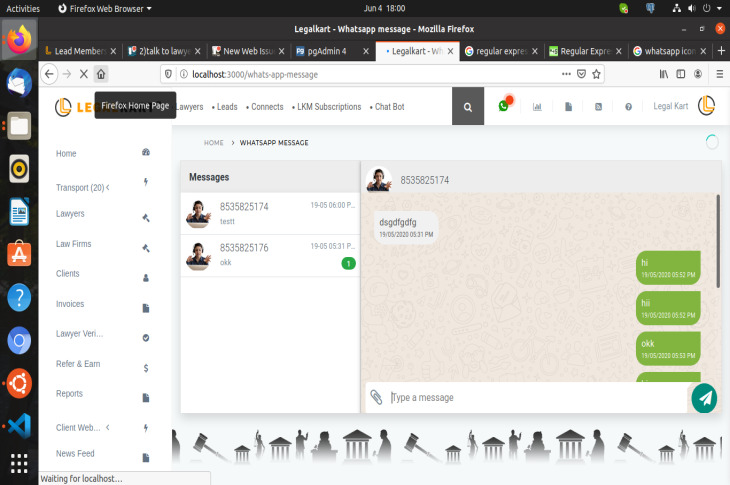Switch to the pgAdmin 4 tab
This screenshot has height=485, width=730.
[330, 51]
